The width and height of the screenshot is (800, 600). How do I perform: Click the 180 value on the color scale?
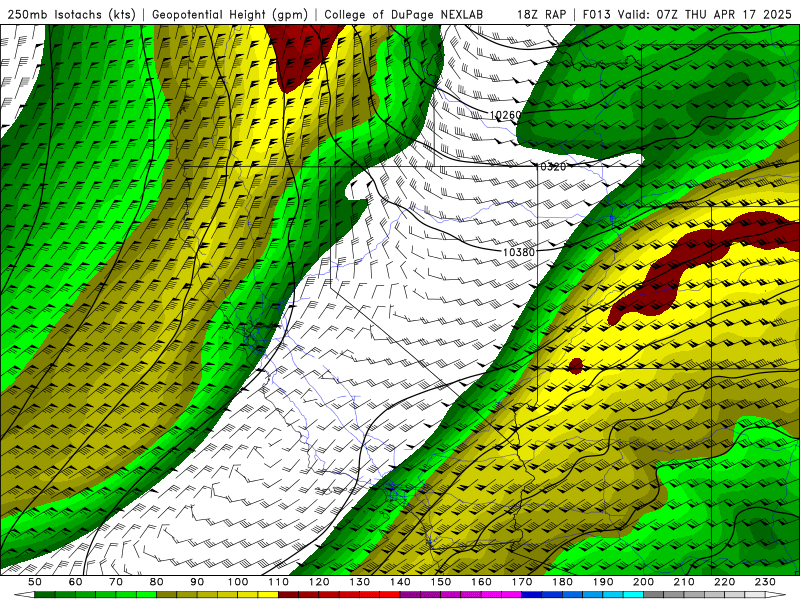(x=562, y=582)
